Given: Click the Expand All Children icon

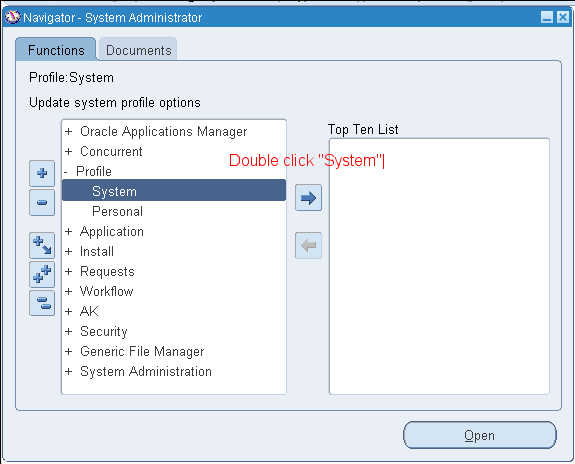Looking at the screenshot, I should point(42,245).
